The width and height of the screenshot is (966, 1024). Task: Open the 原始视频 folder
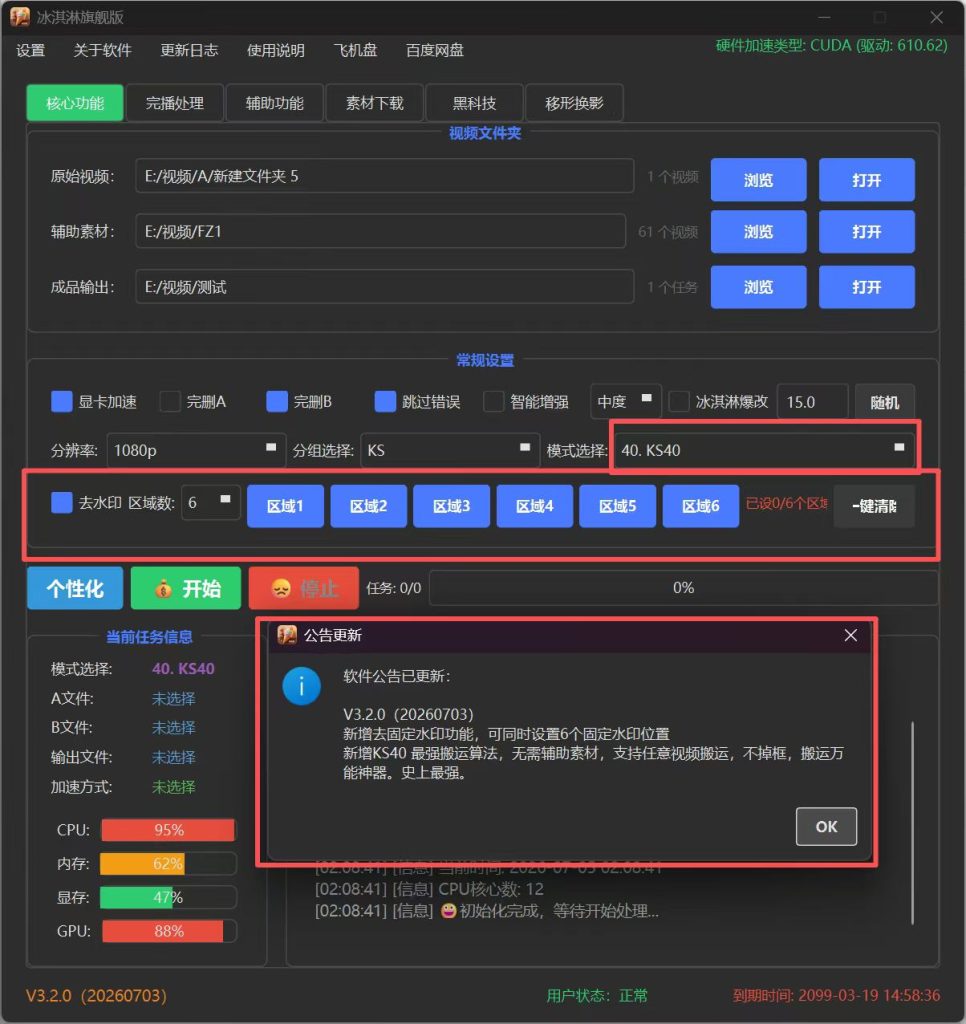point(867,180)
